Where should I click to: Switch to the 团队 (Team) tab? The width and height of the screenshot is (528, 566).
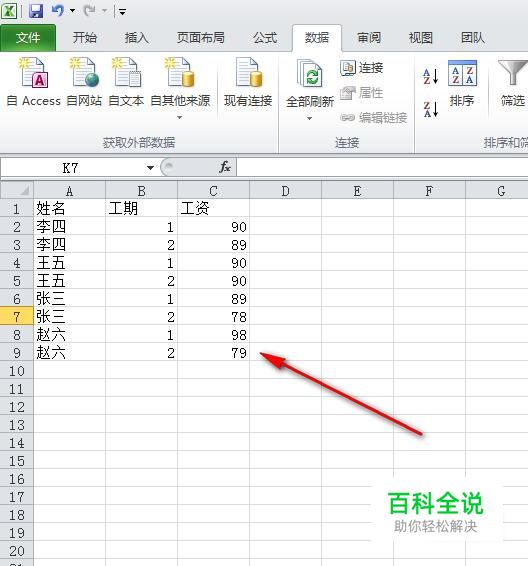(473, 38)
